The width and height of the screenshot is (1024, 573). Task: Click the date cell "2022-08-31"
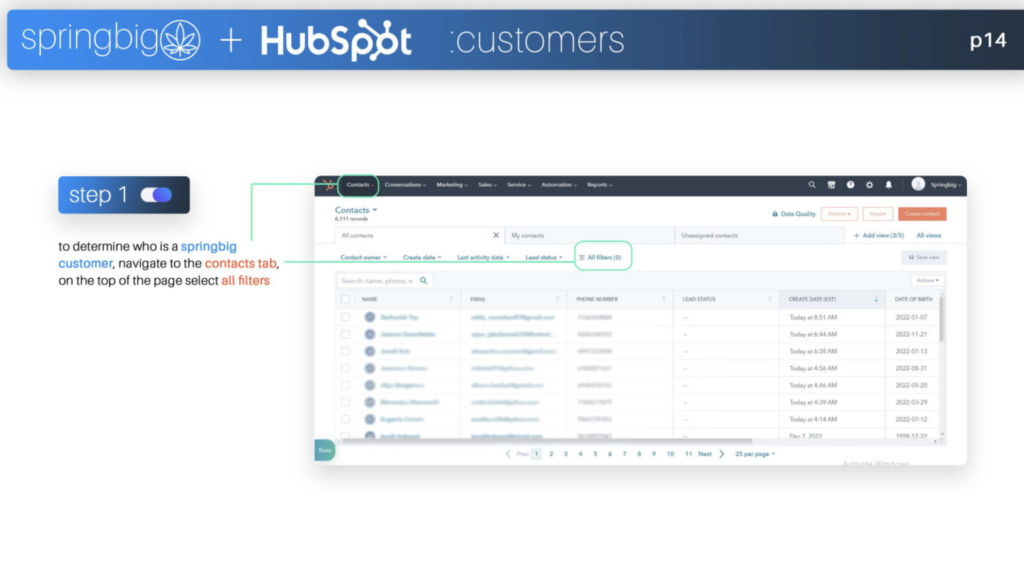point(912,368)
